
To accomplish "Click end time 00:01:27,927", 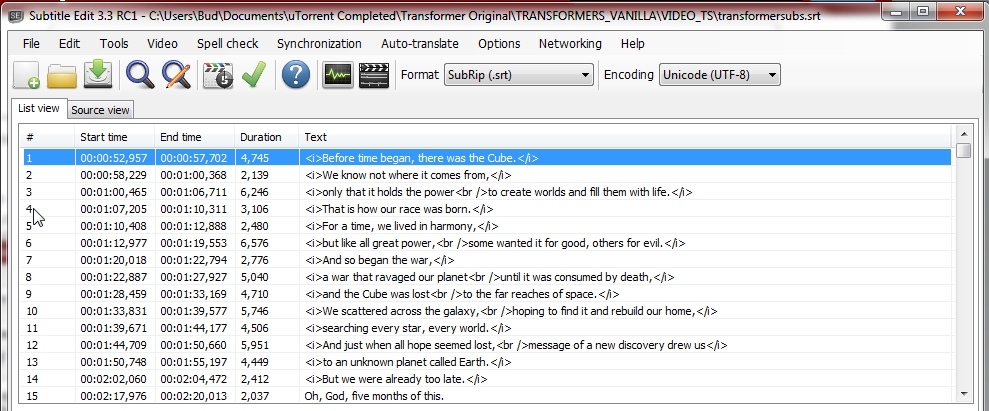I will [194, 277].
